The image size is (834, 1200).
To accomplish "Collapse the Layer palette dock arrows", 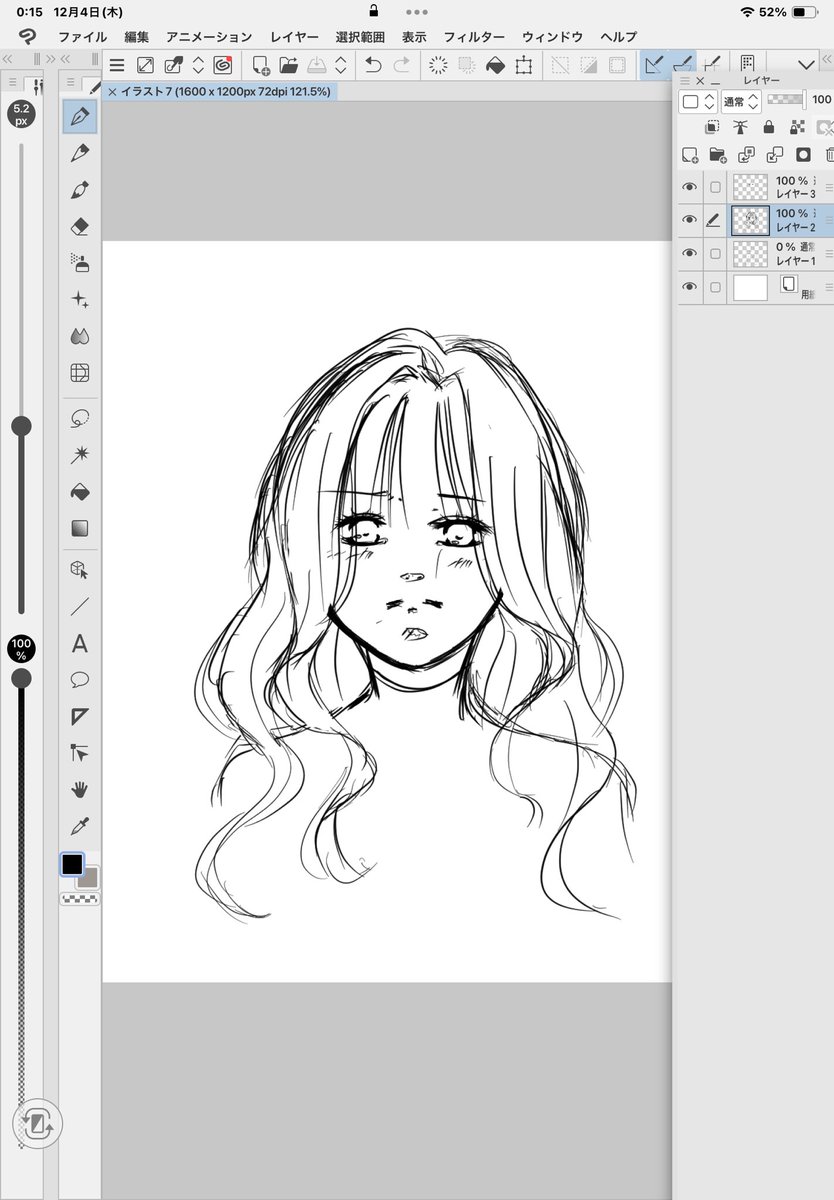I will tap(826, 60).
